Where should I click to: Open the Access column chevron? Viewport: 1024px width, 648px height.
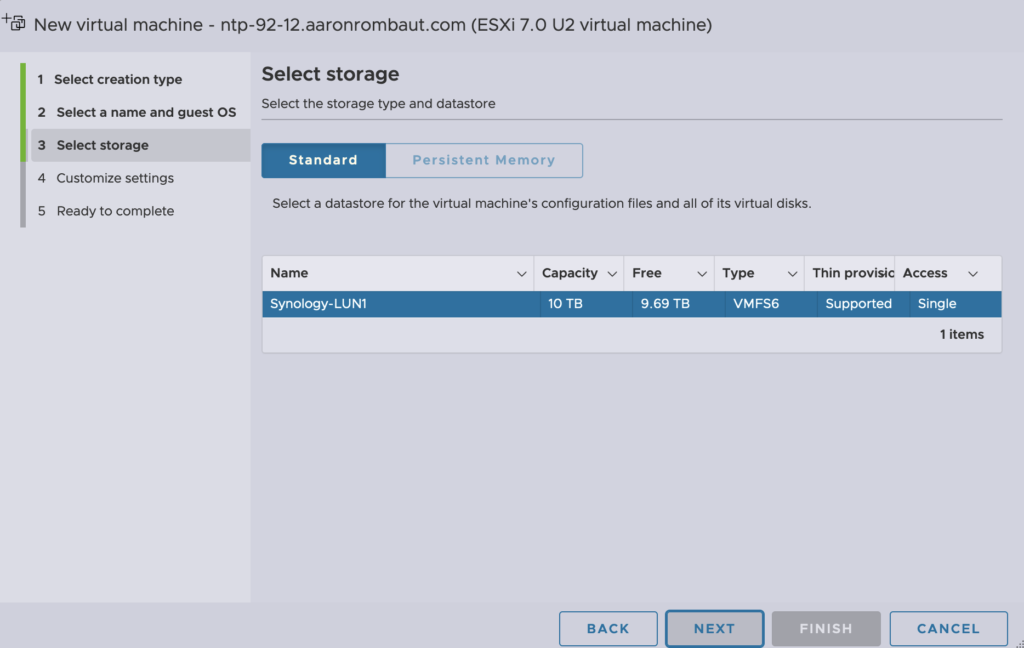tap(972, 274)
